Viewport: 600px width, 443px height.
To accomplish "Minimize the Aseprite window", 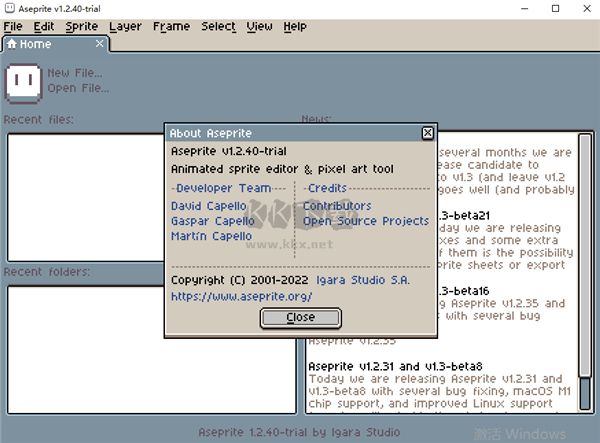I will (525, 8).
